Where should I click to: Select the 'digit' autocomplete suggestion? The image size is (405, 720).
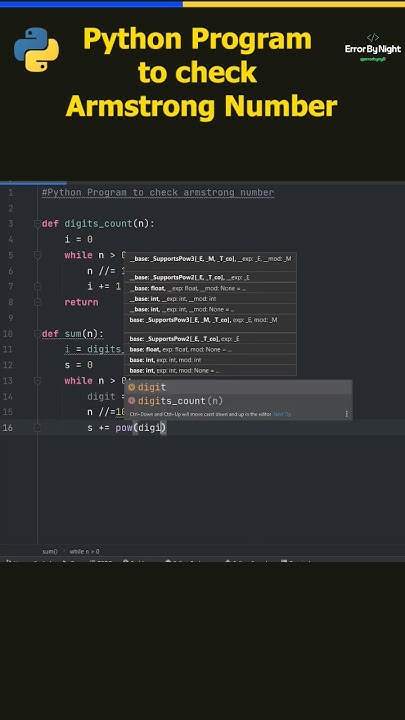point(238,388)
